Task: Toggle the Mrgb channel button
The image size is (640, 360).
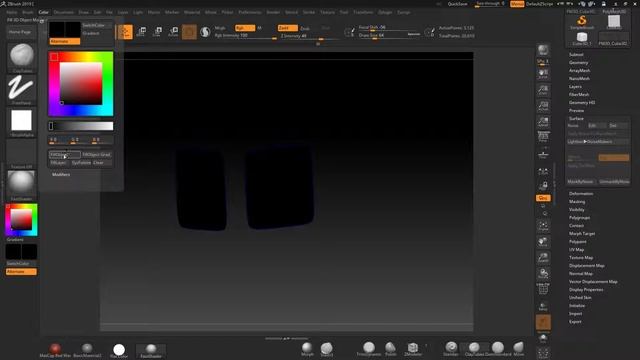Action: (220, 28)
